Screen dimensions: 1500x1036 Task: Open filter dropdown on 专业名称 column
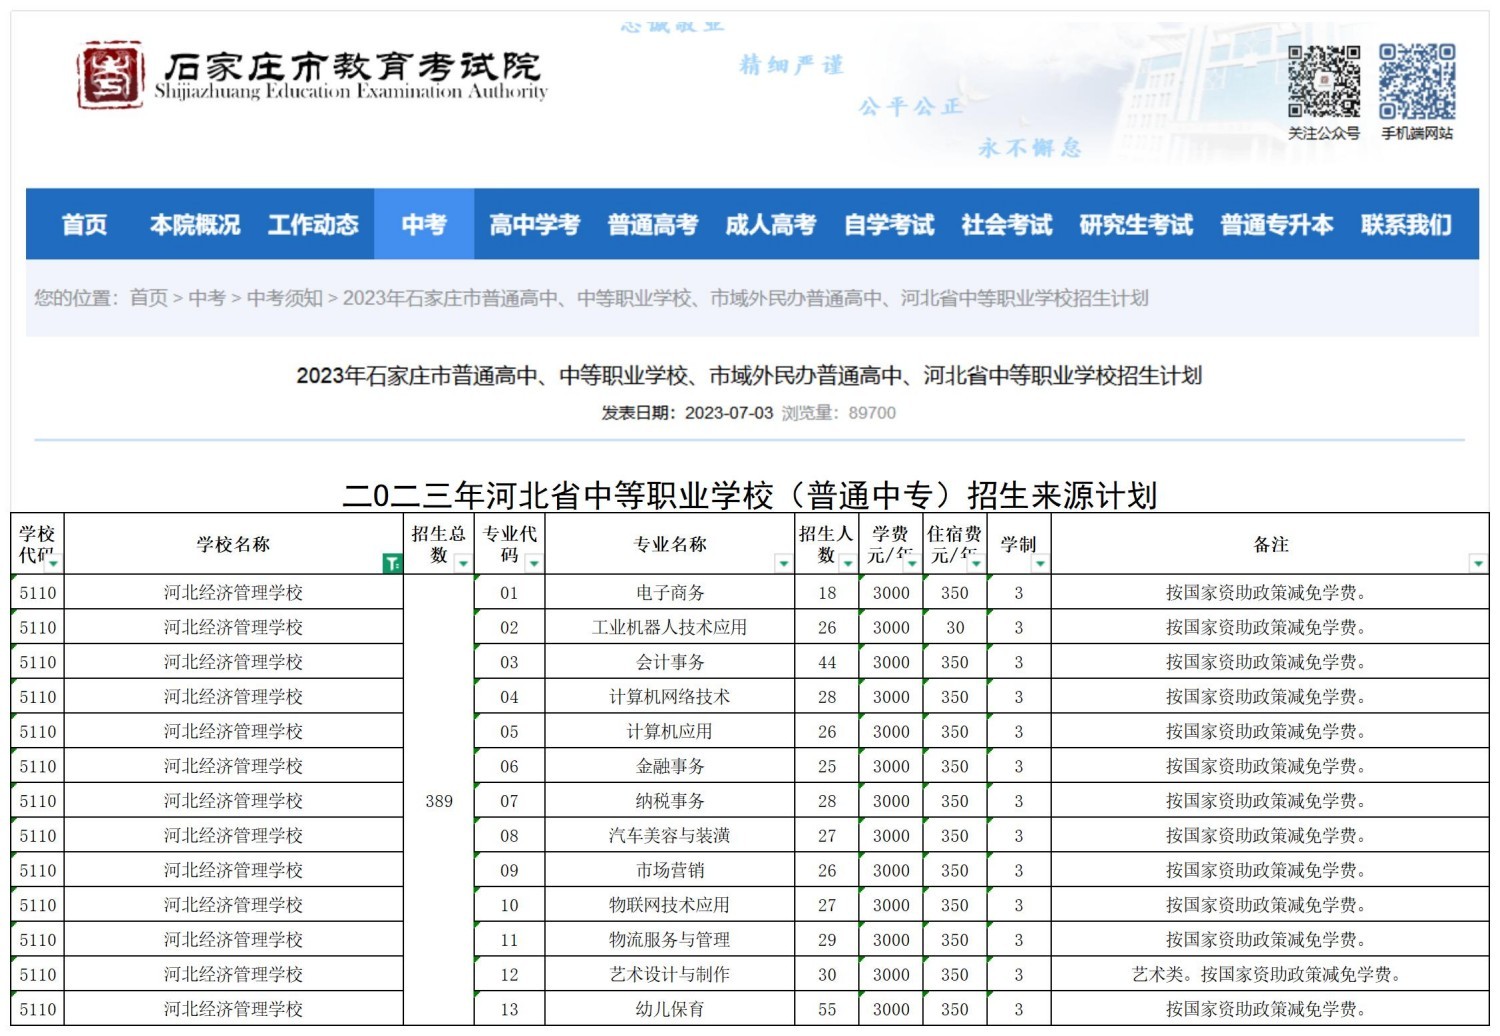point(783,565)
